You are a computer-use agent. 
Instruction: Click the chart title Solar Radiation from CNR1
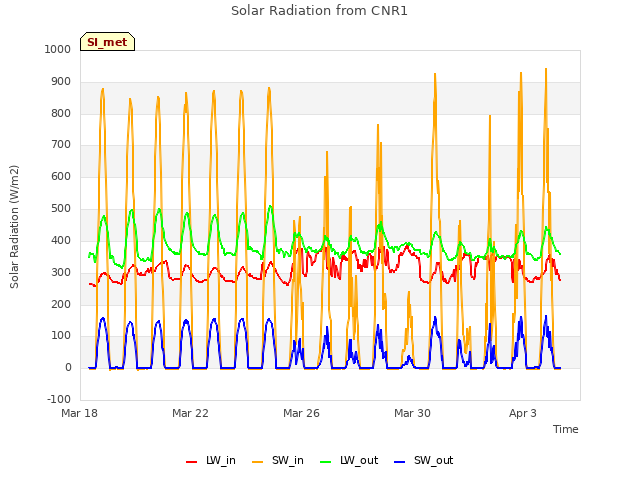pyautogui.click(x=319, y=11)
